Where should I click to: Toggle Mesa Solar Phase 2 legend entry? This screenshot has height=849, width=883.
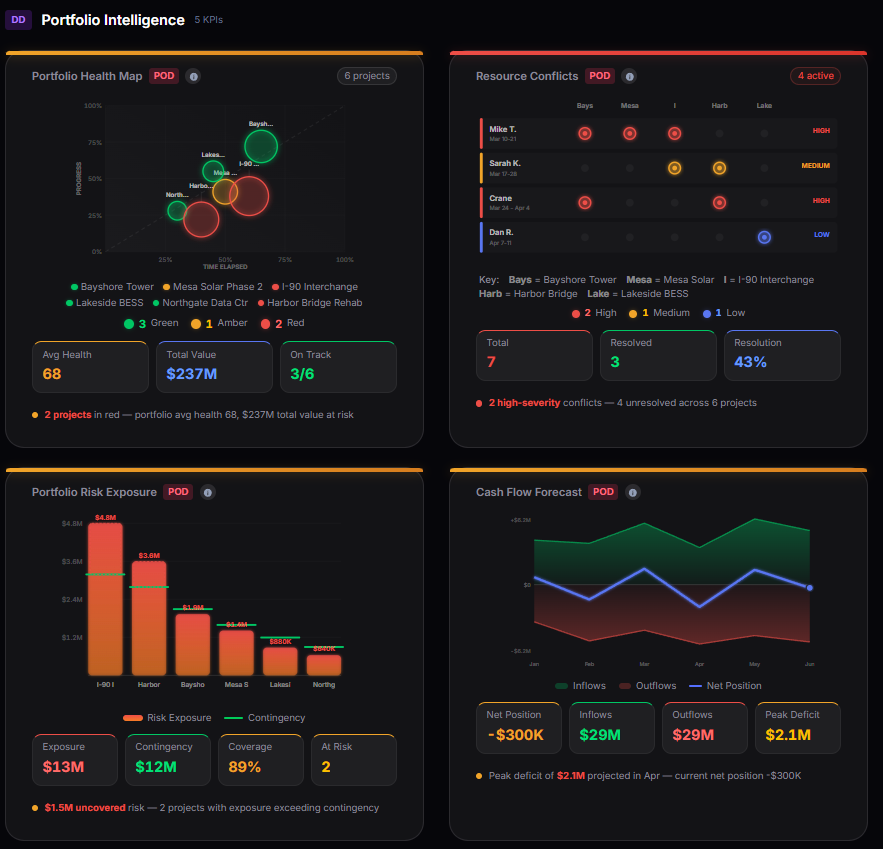pyautogui.click(x=213, y=287)
